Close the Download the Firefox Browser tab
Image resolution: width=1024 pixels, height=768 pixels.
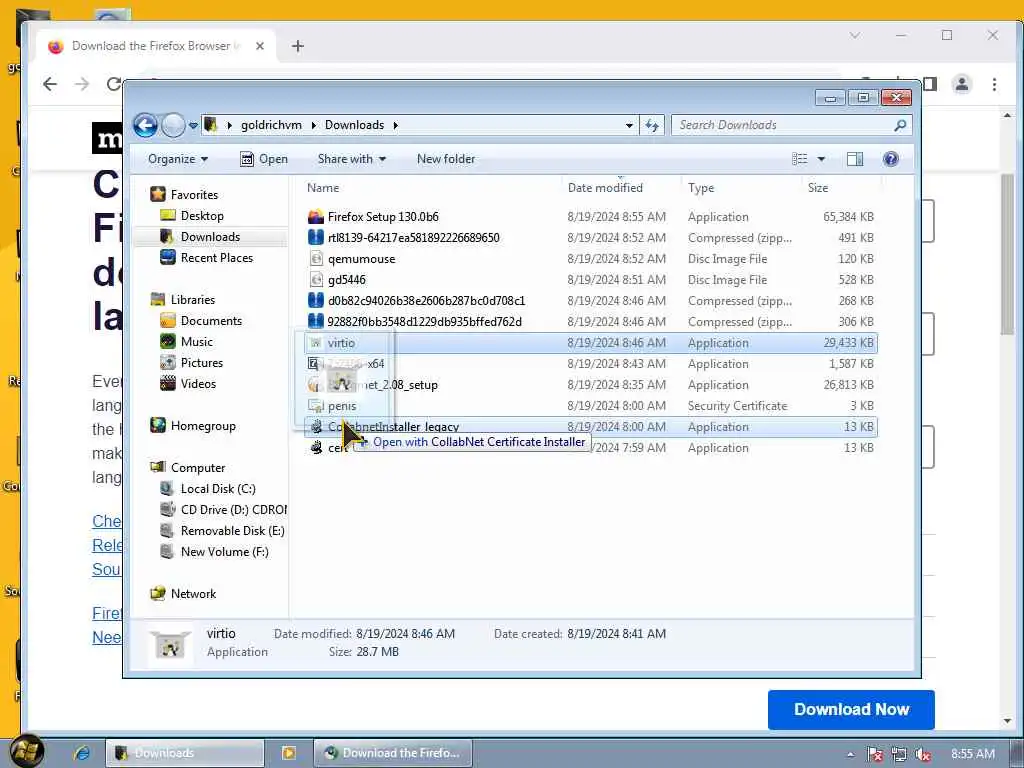click(260, 46)
